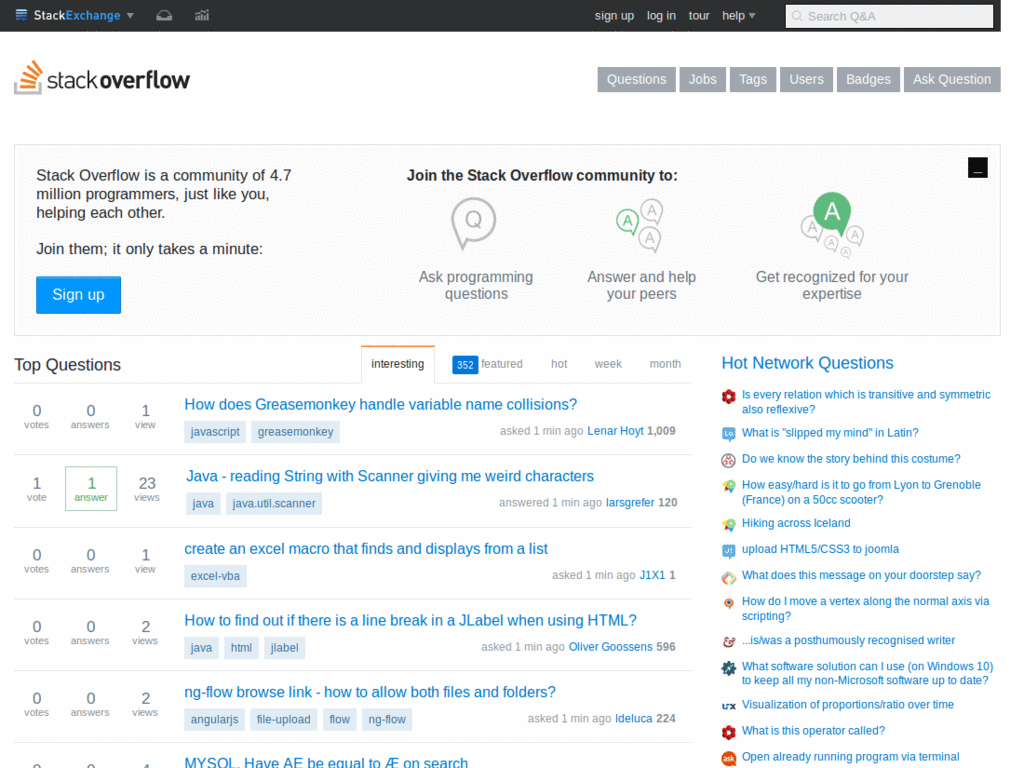Click the jlabel tag

pyautogui.click(x=284, y=648)
